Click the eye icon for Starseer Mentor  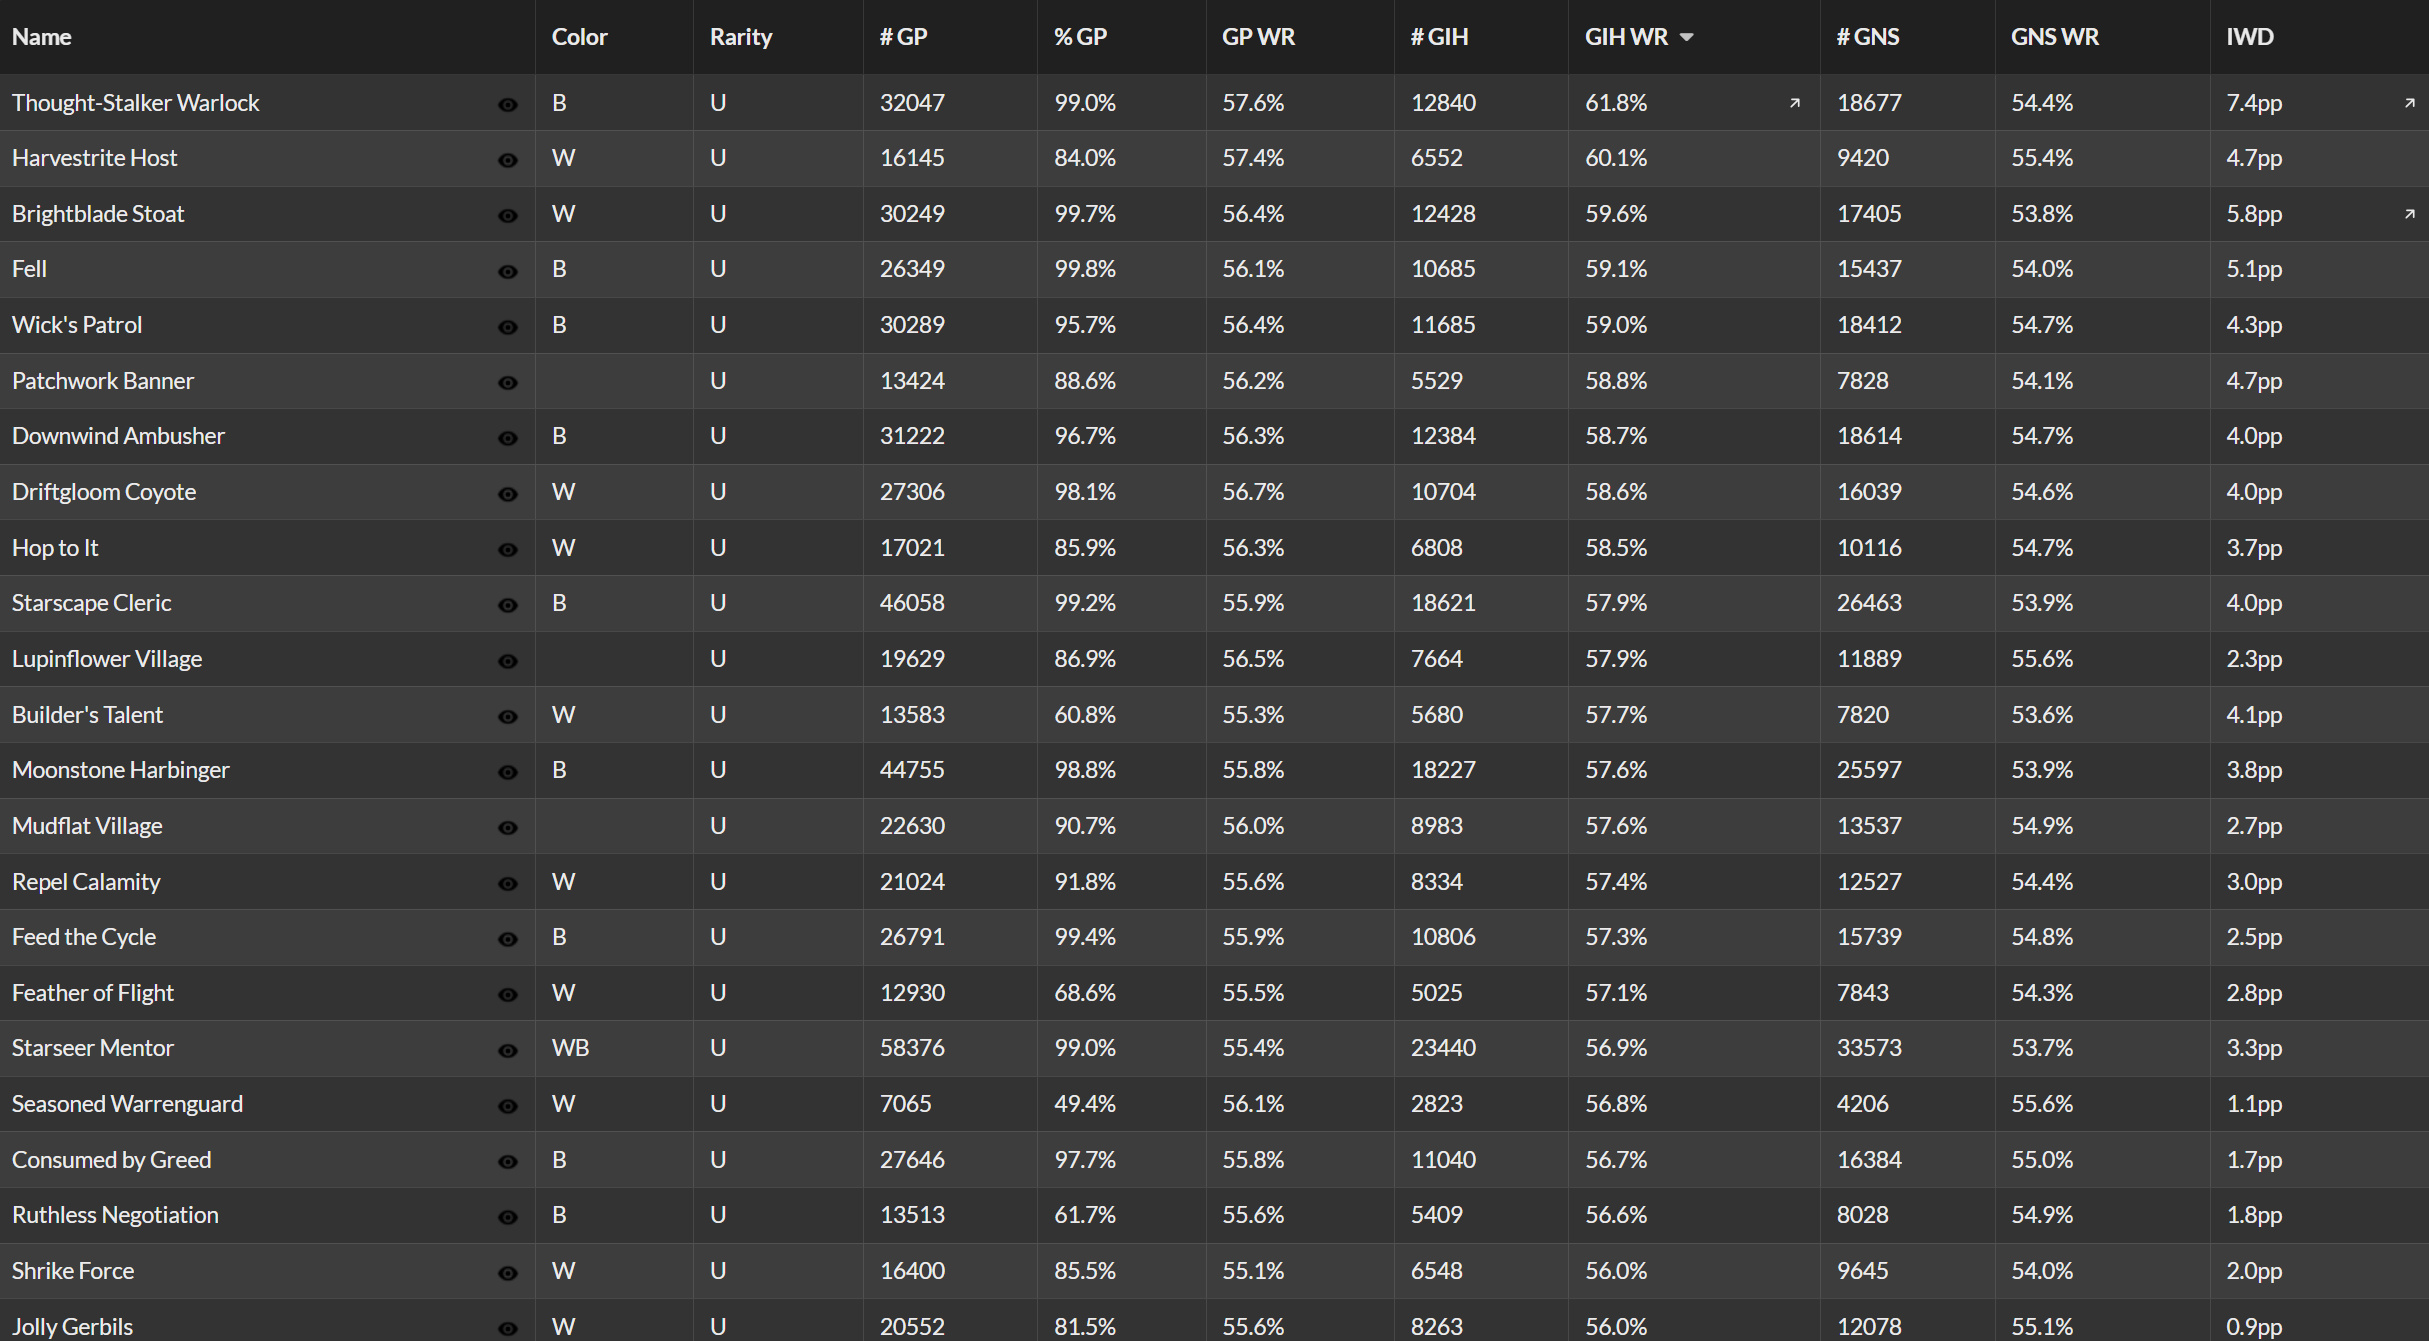coord(508,1050)
